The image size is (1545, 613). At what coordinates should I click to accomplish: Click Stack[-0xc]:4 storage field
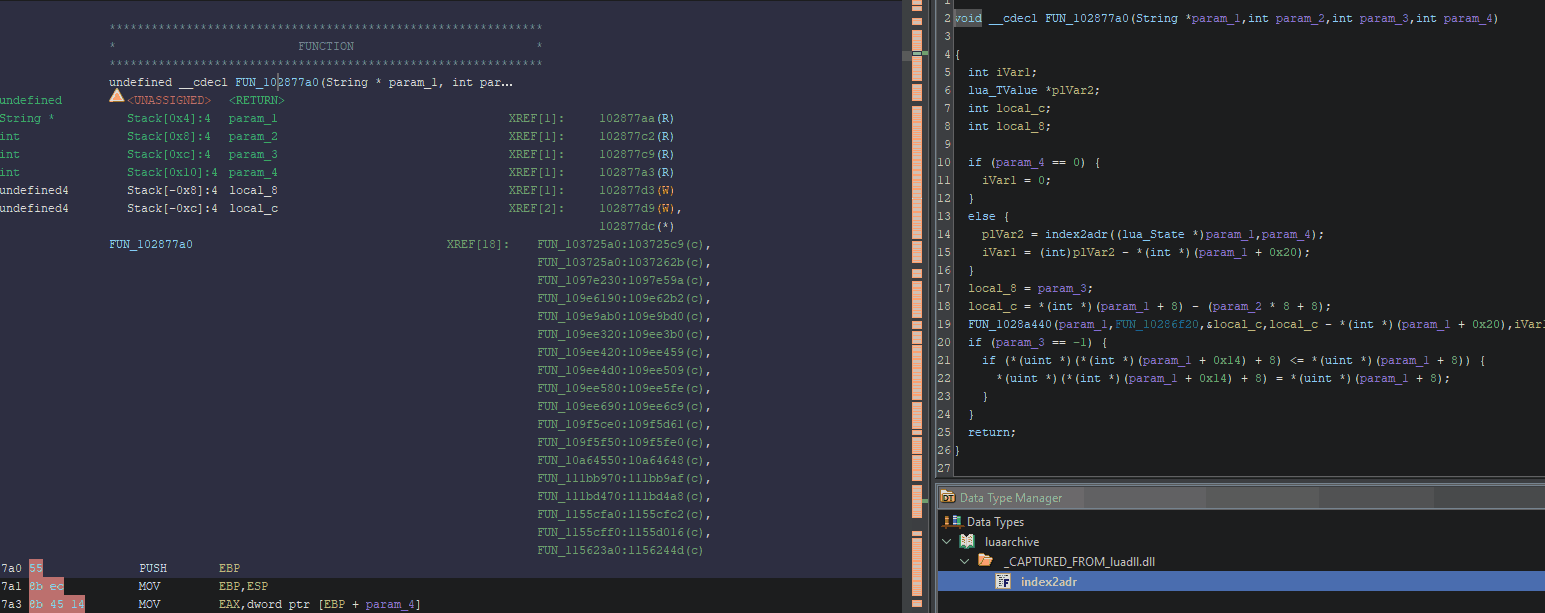tap(172, 208)
